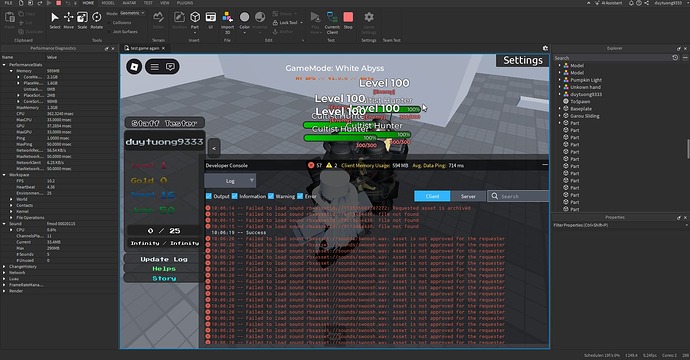The width and height of the screenshot is (690, 360).
Task: Expand the Render group
Action: pyautogui.click(x=4, y=291)
